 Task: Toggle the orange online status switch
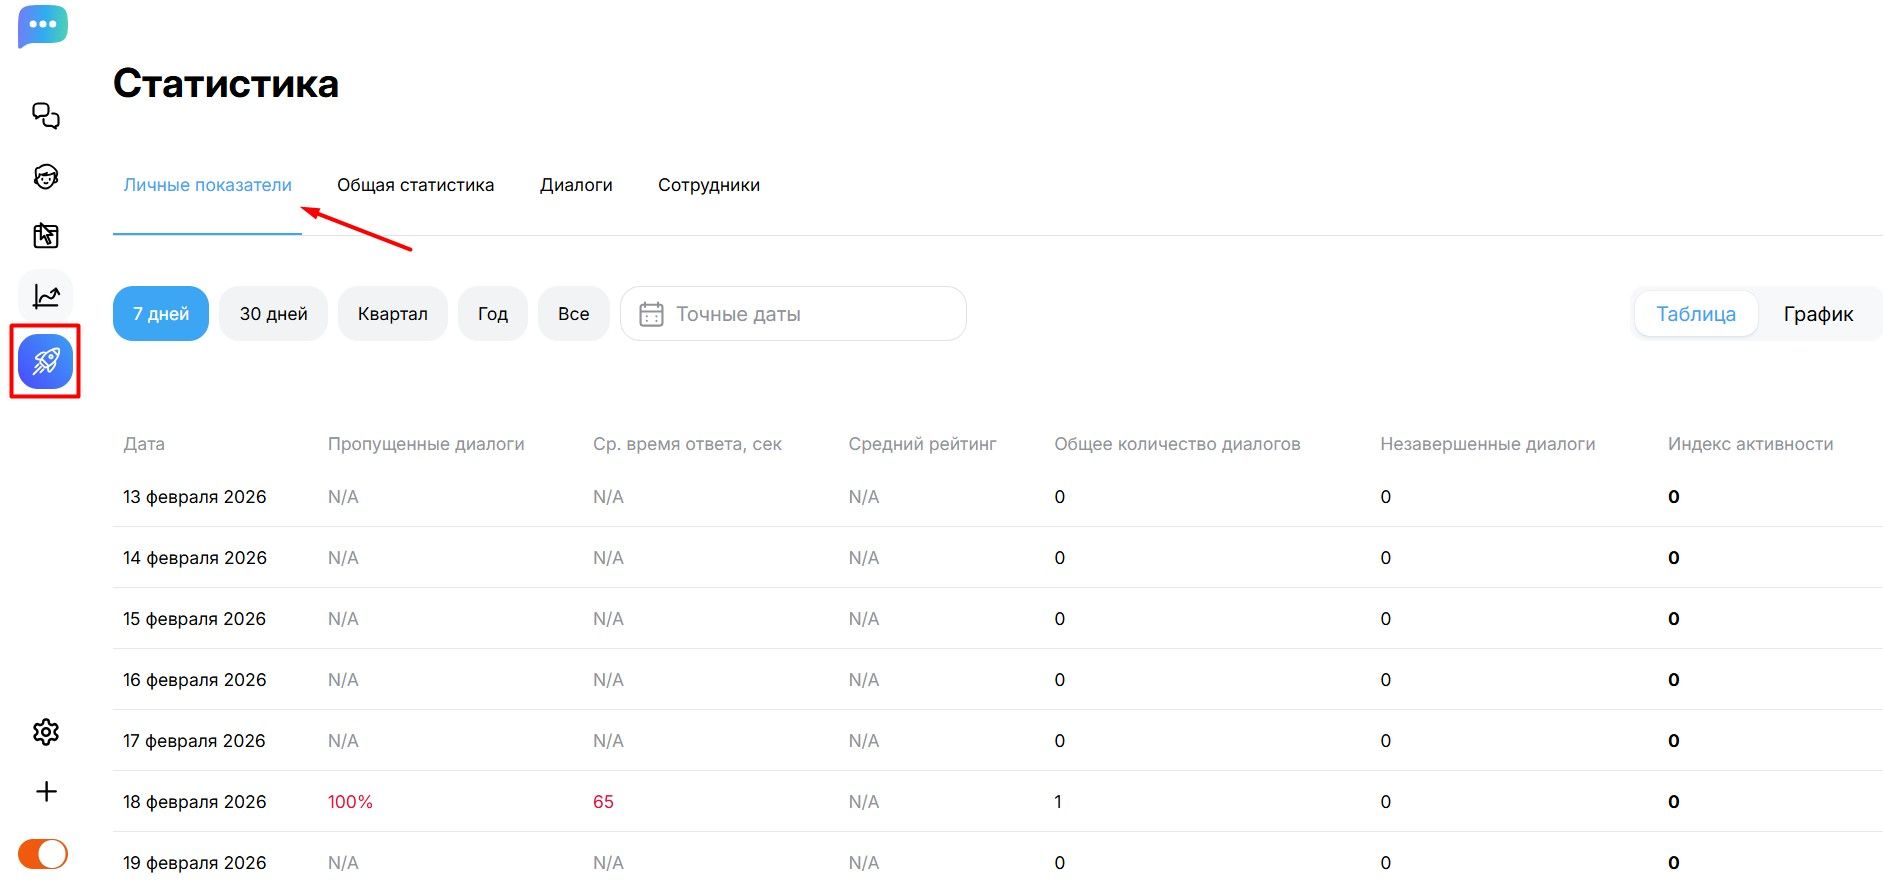click(x=43, y=854)
